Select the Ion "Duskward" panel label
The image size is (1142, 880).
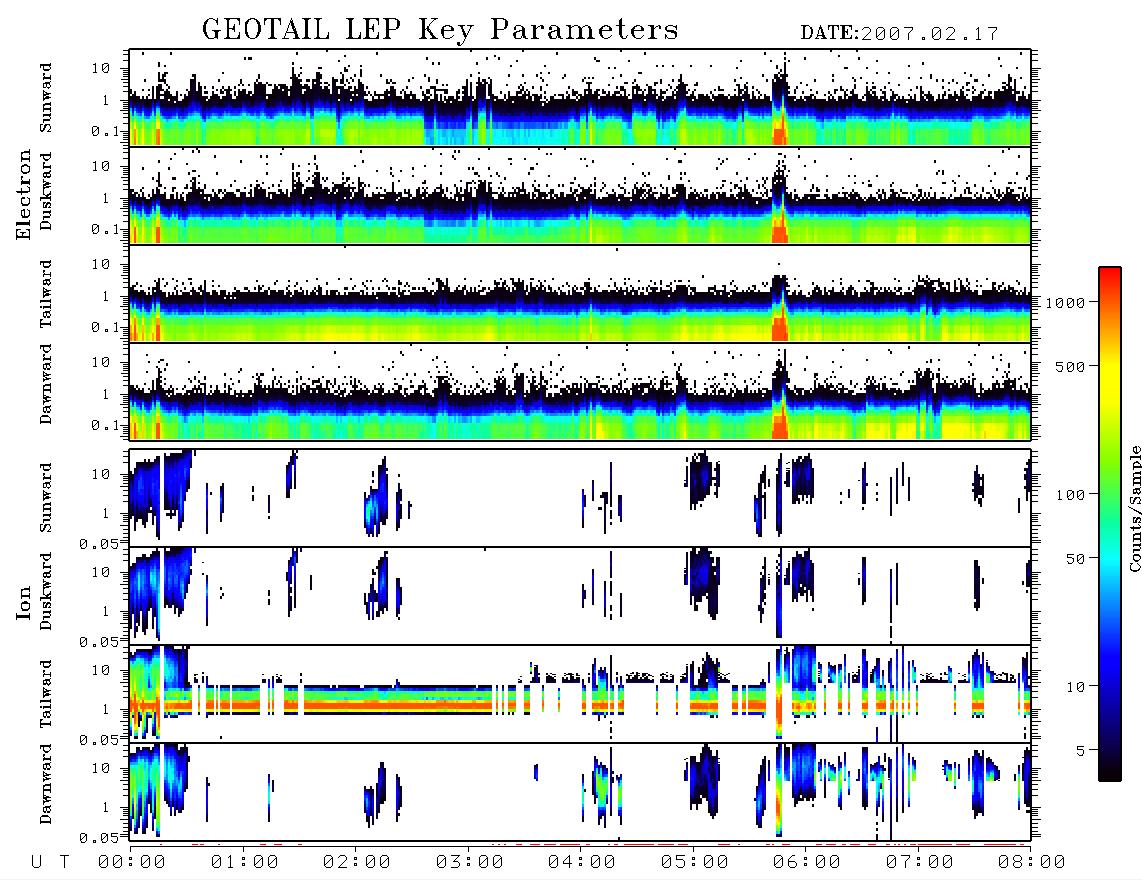click(46, 591)
